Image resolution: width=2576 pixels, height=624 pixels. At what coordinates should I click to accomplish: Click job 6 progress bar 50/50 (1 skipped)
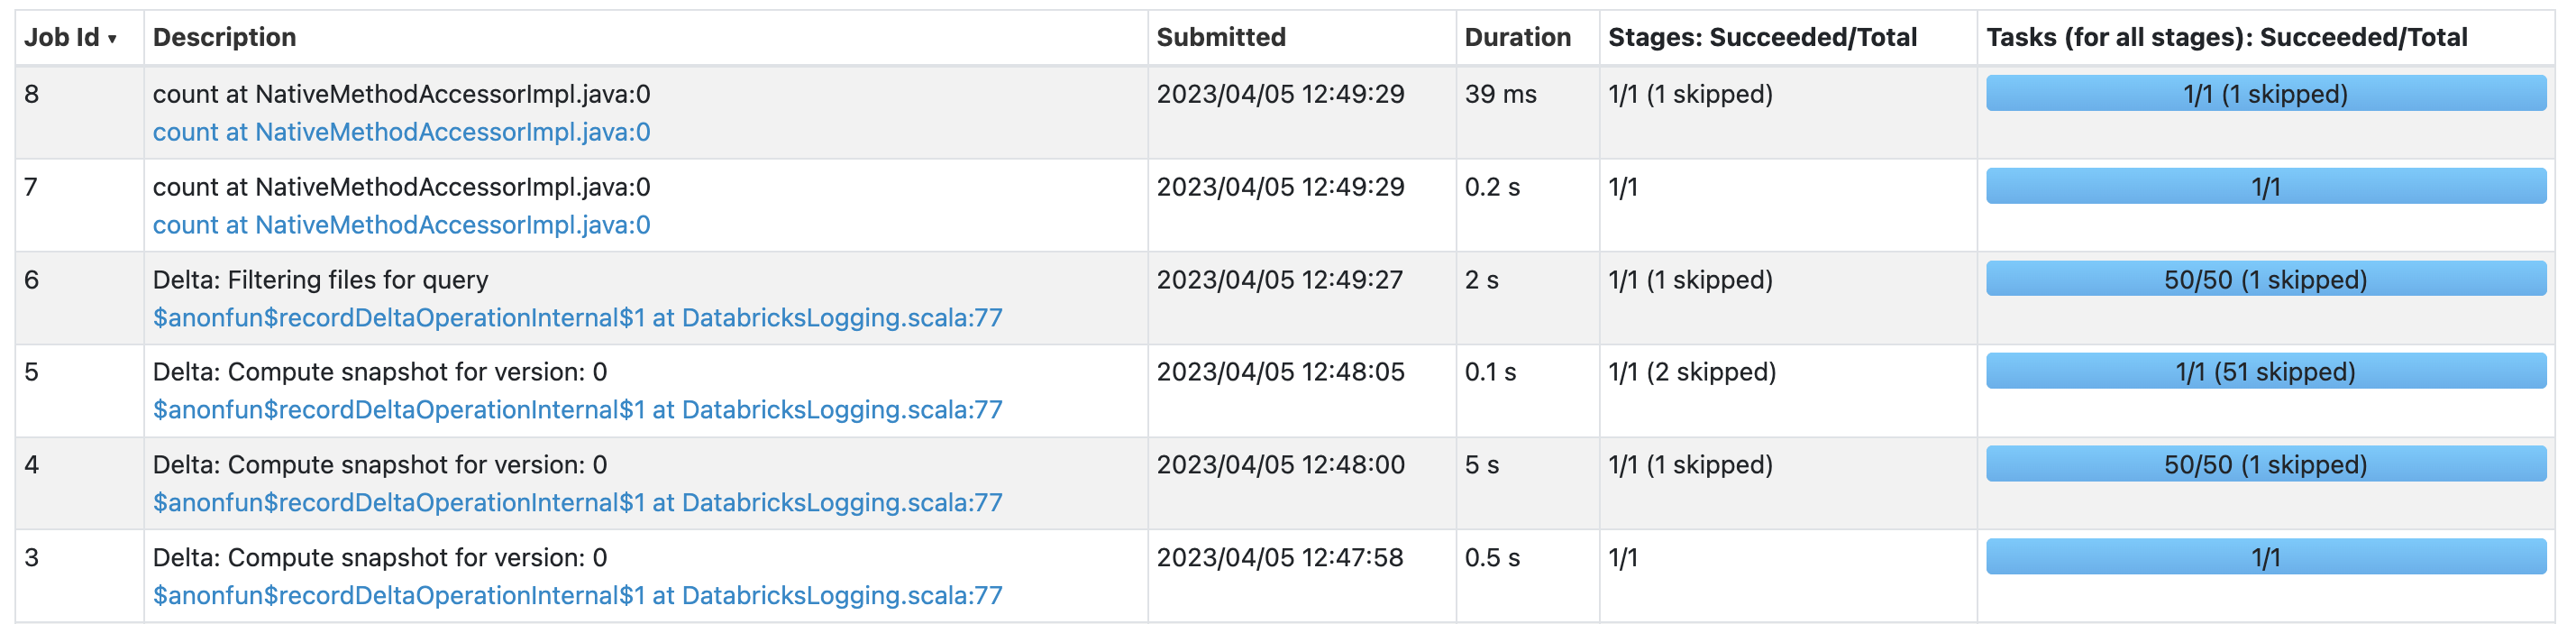2265,280
